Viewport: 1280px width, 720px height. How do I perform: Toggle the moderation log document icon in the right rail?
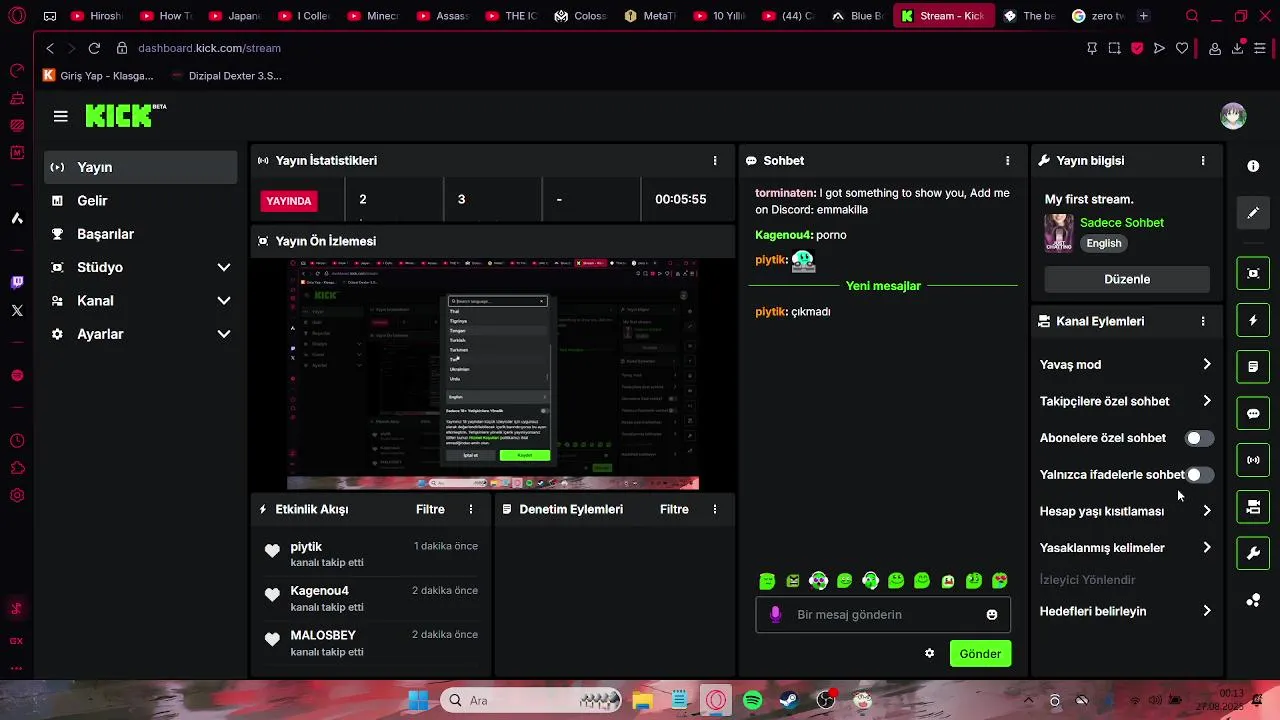1253,367
